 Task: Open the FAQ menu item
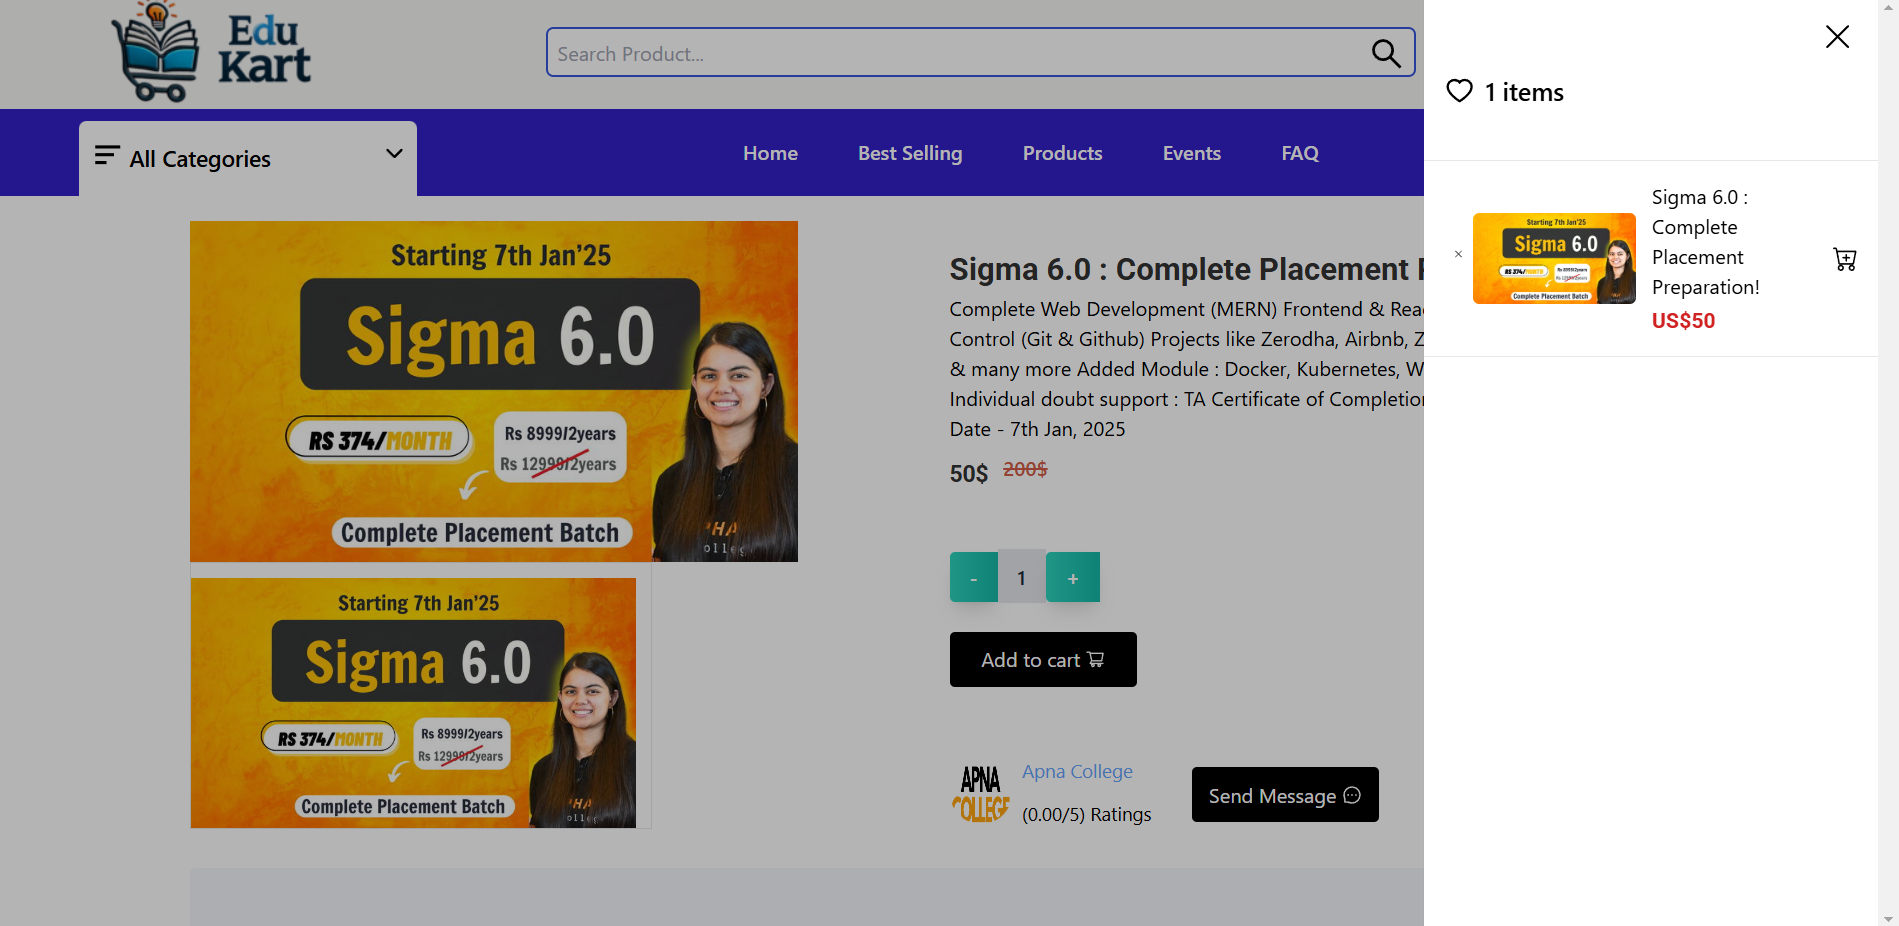1300,153
